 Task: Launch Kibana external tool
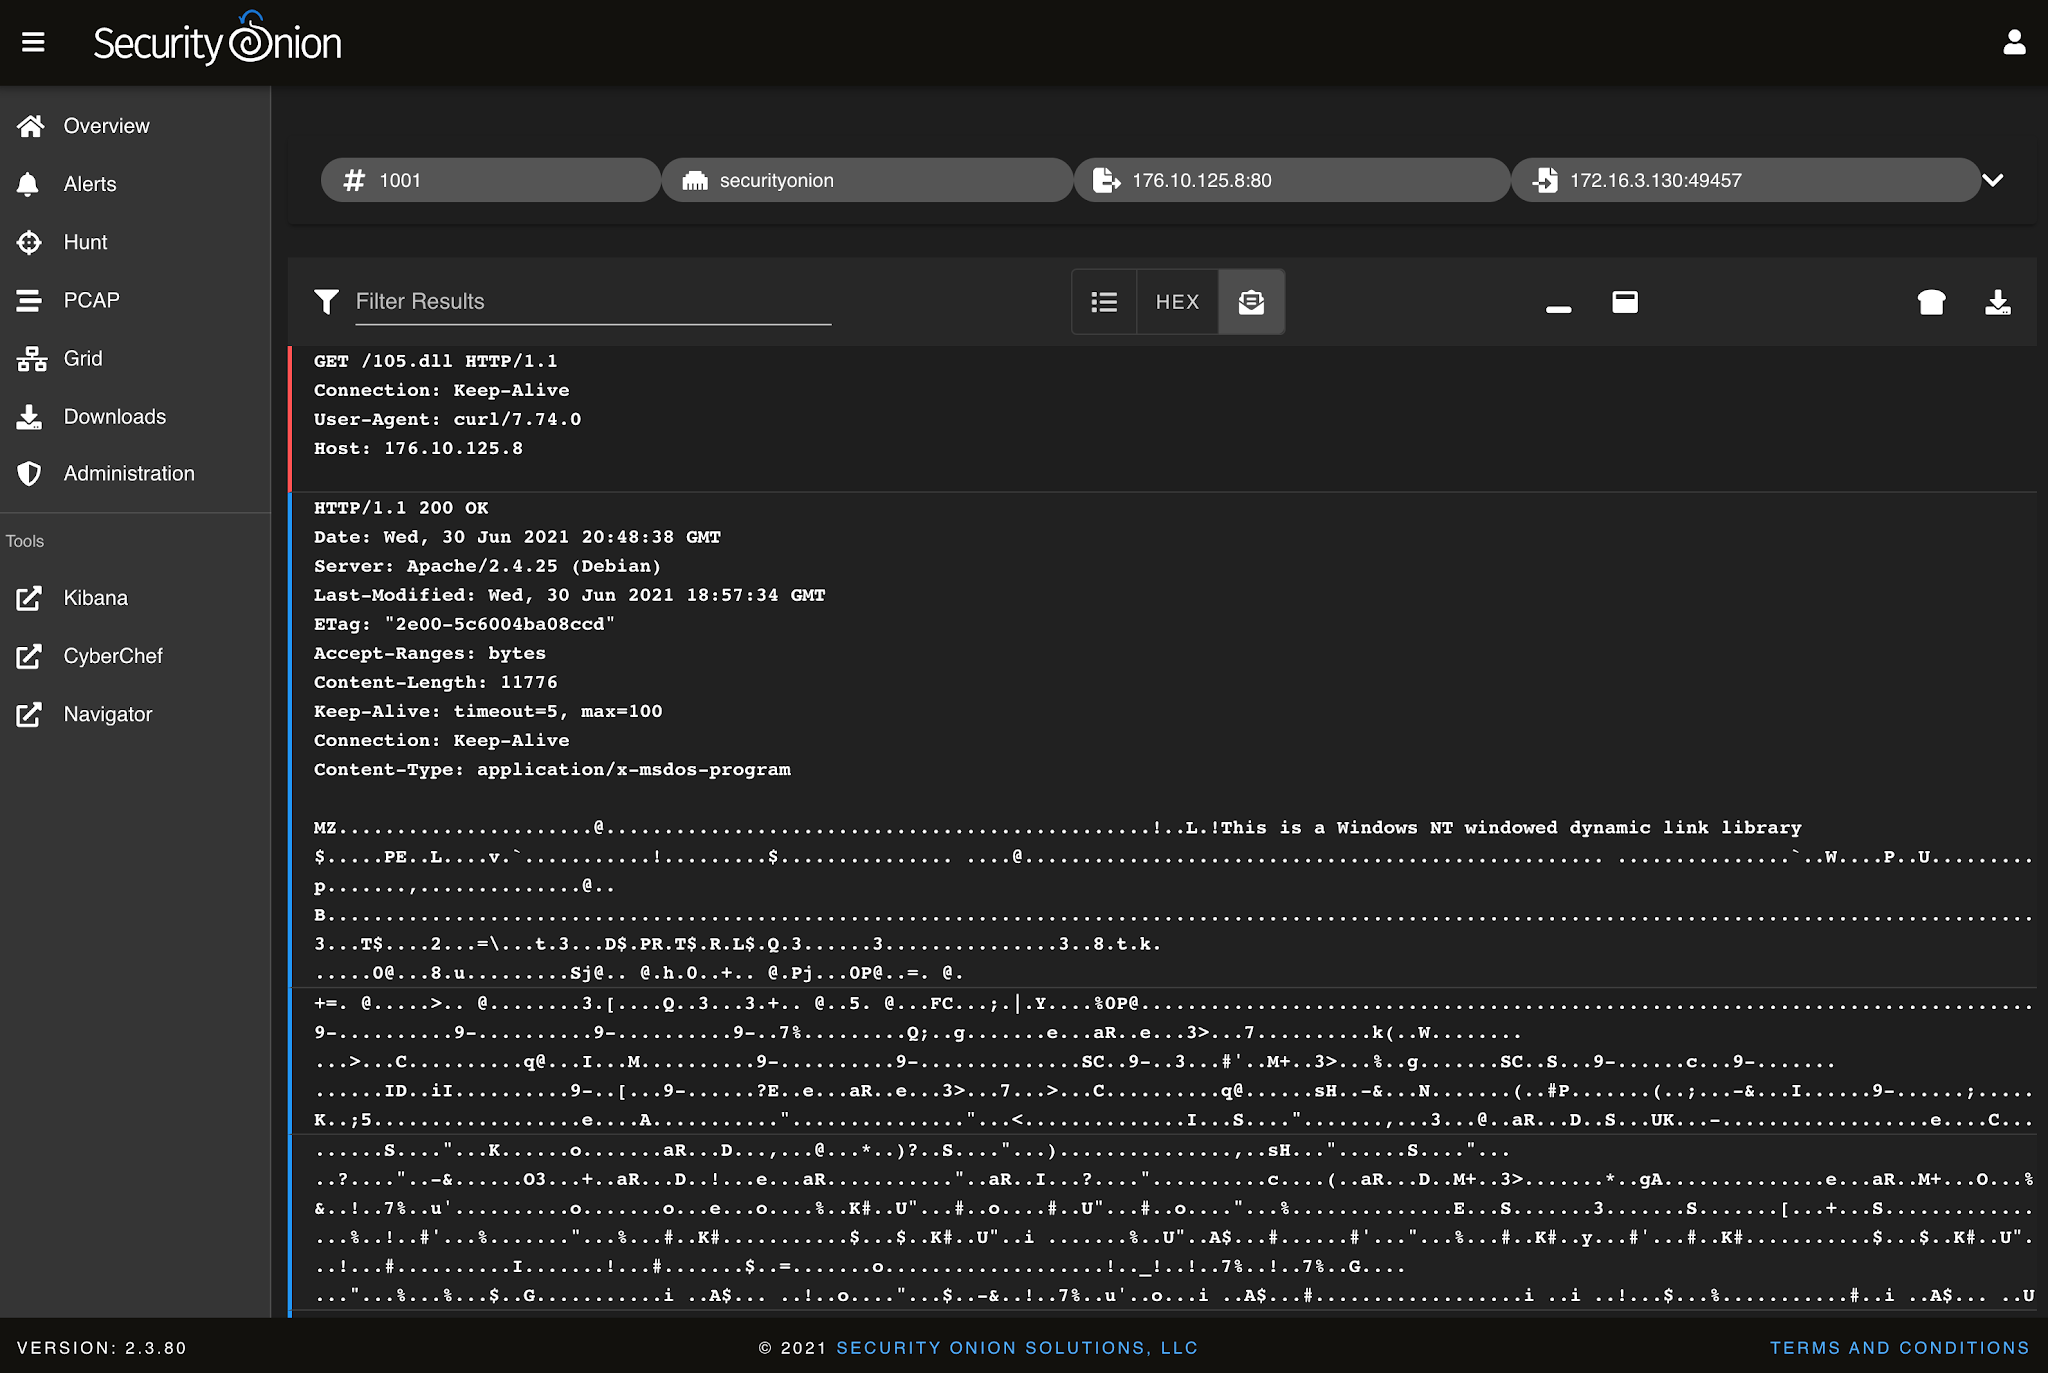(x=95, y=598)
